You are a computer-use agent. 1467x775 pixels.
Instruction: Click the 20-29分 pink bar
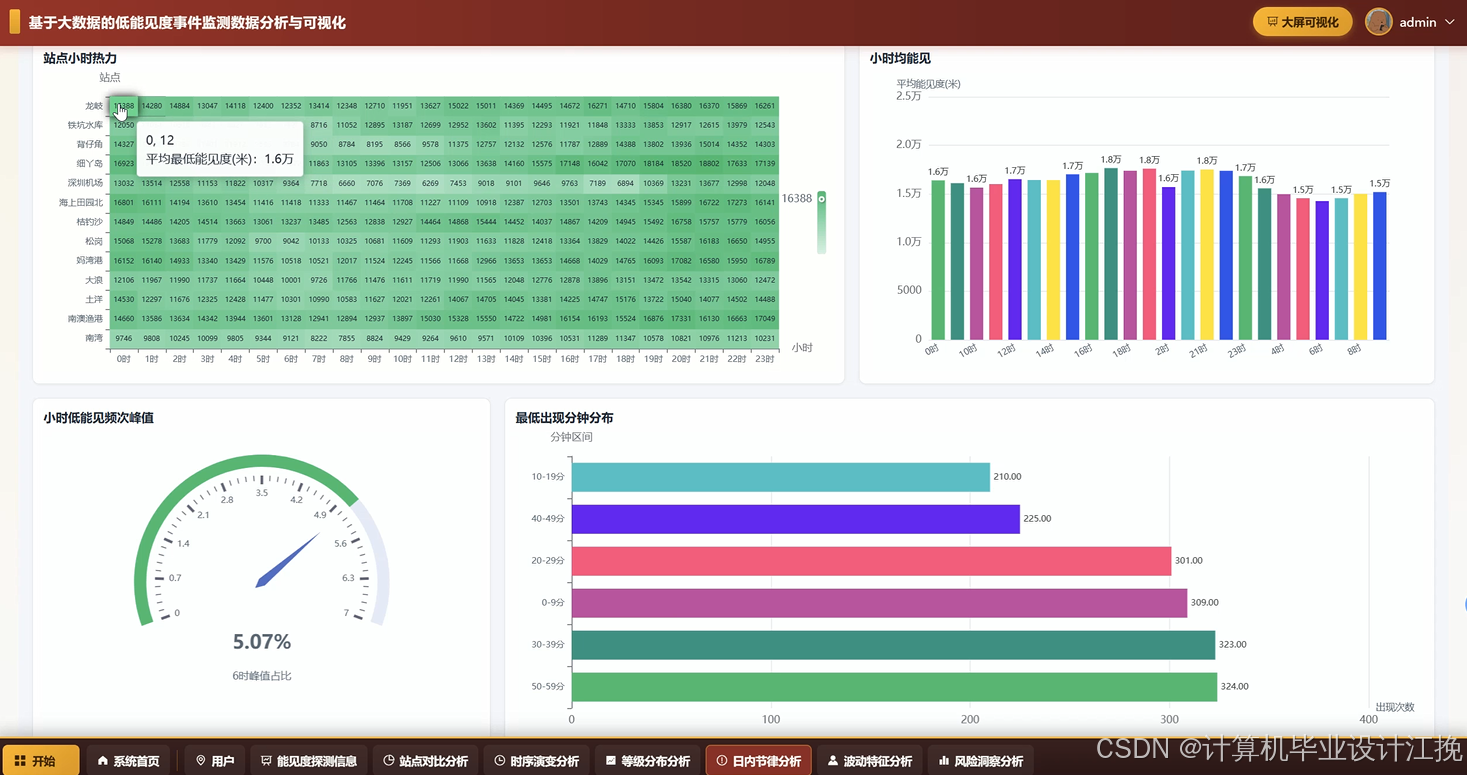pos(871,561)
